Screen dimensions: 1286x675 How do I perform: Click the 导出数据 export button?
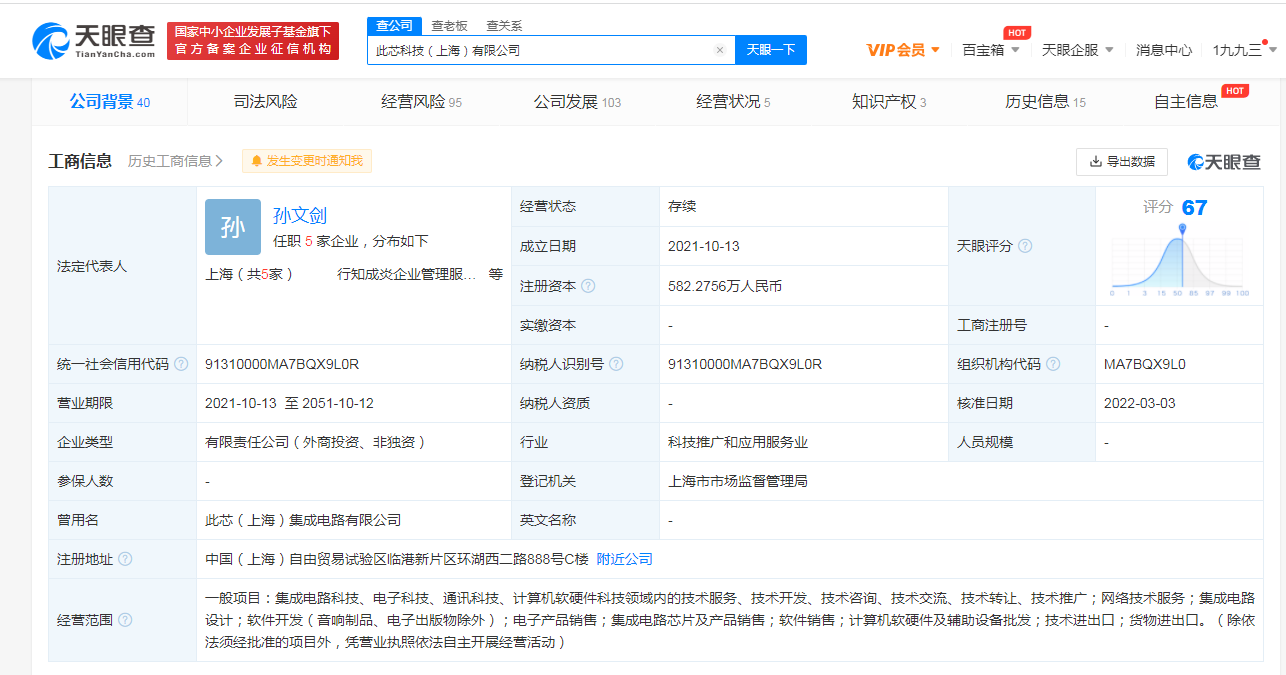pyautogui.click(x=1122, y=161)
